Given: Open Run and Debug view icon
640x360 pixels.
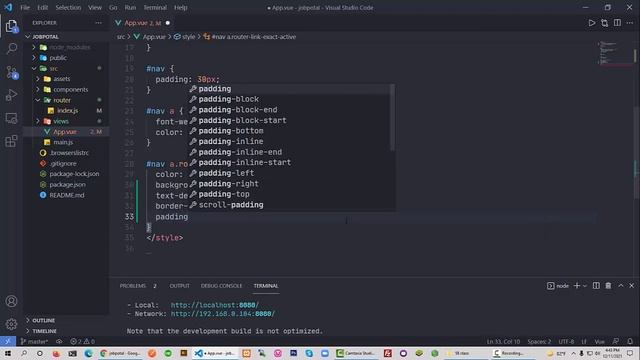Looking at the screenshot, I should pos(11,95).
